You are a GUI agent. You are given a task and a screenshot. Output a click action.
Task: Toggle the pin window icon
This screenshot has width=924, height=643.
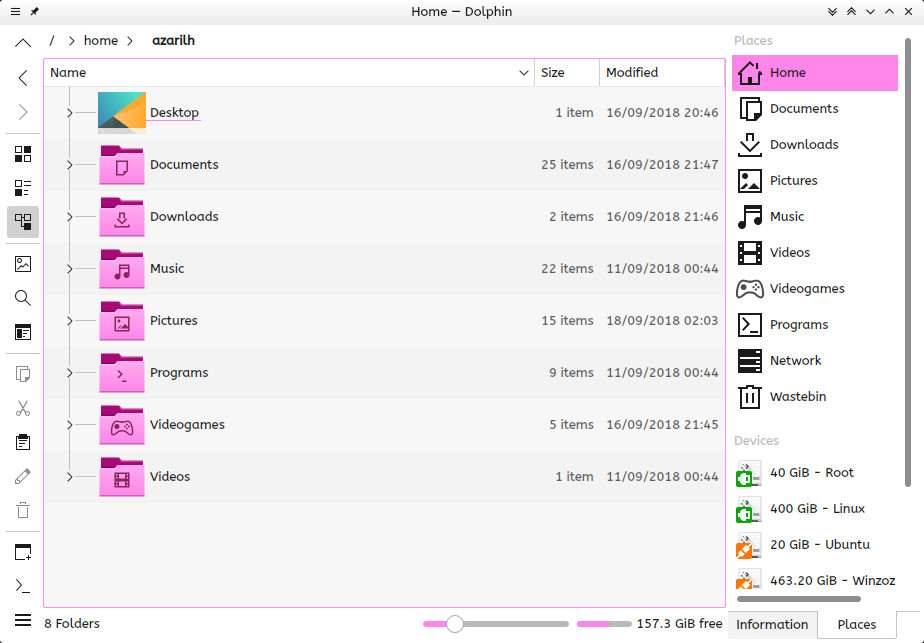pos(35,12)
